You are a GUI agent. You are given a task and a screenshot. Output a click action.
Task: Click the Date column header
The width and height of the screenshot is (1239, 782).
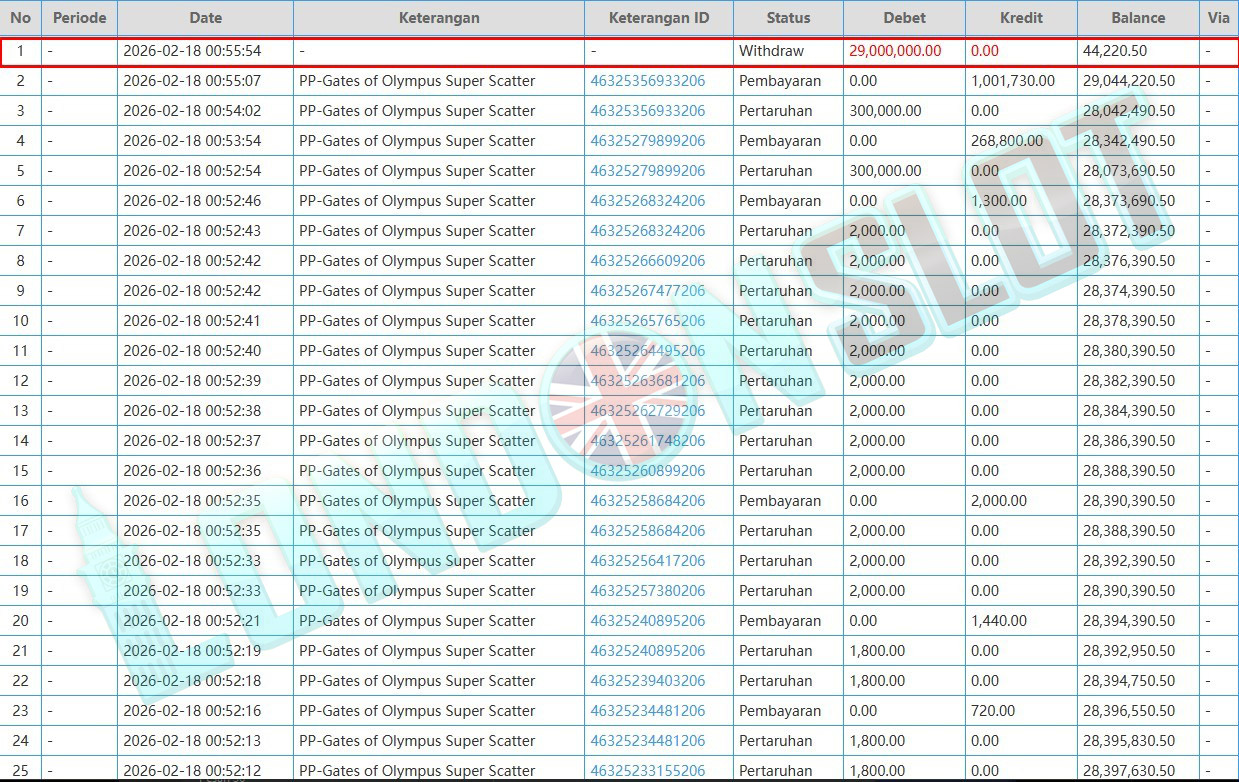pyautogui.click(x=205, y=18)
